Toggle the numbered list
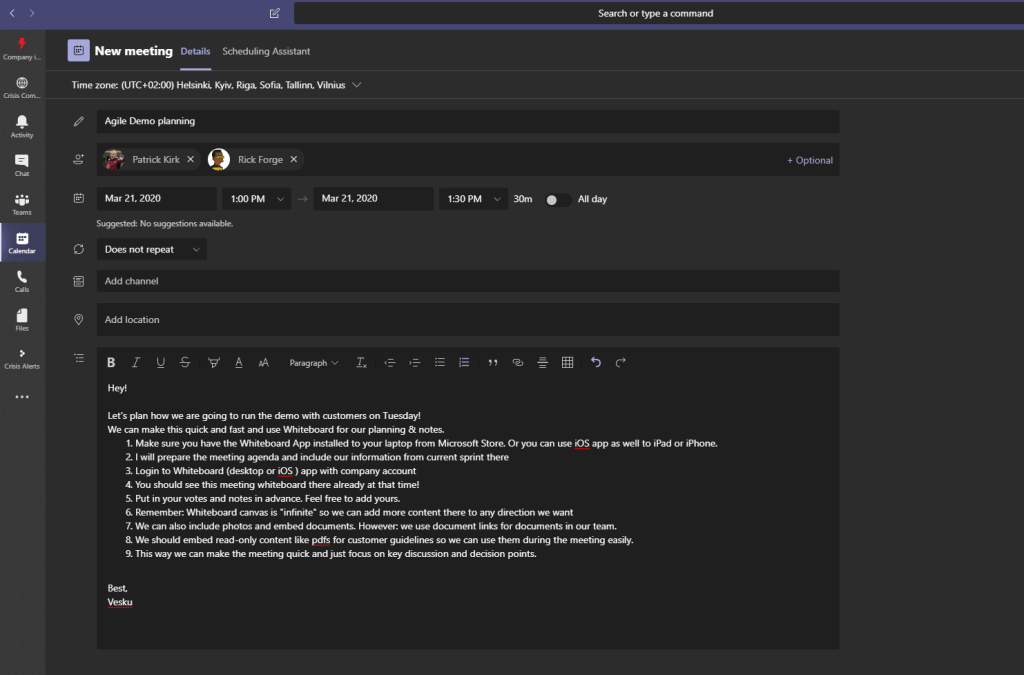1024x675 pixels. 464,362
